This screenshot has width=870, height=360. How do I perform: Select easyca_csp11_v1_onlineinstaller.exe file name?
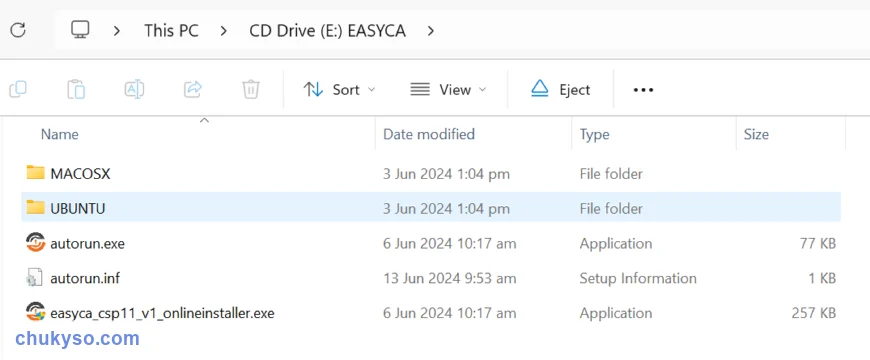(x=163, y=313)
